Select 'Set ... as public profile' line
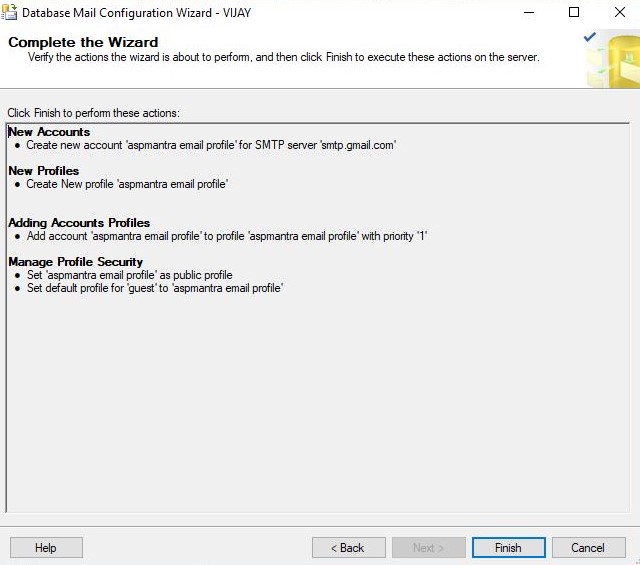 pos(130,275)
